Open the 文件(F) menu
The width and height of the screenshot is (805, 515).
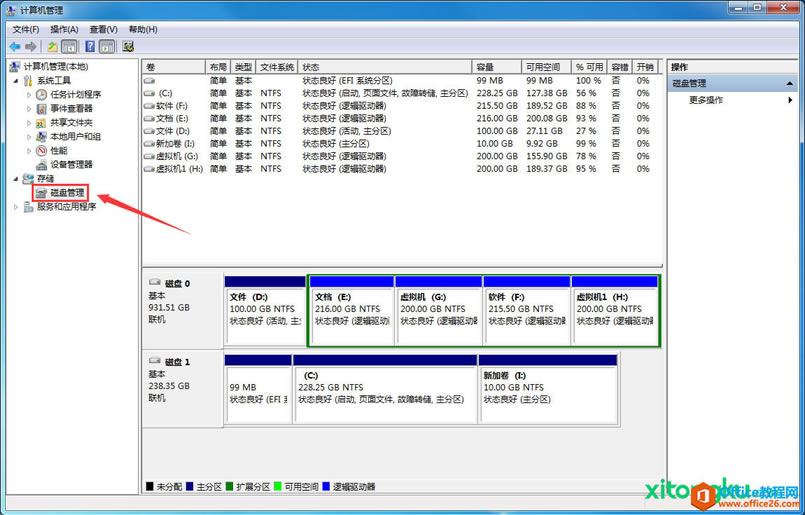[x=26, y=29]
